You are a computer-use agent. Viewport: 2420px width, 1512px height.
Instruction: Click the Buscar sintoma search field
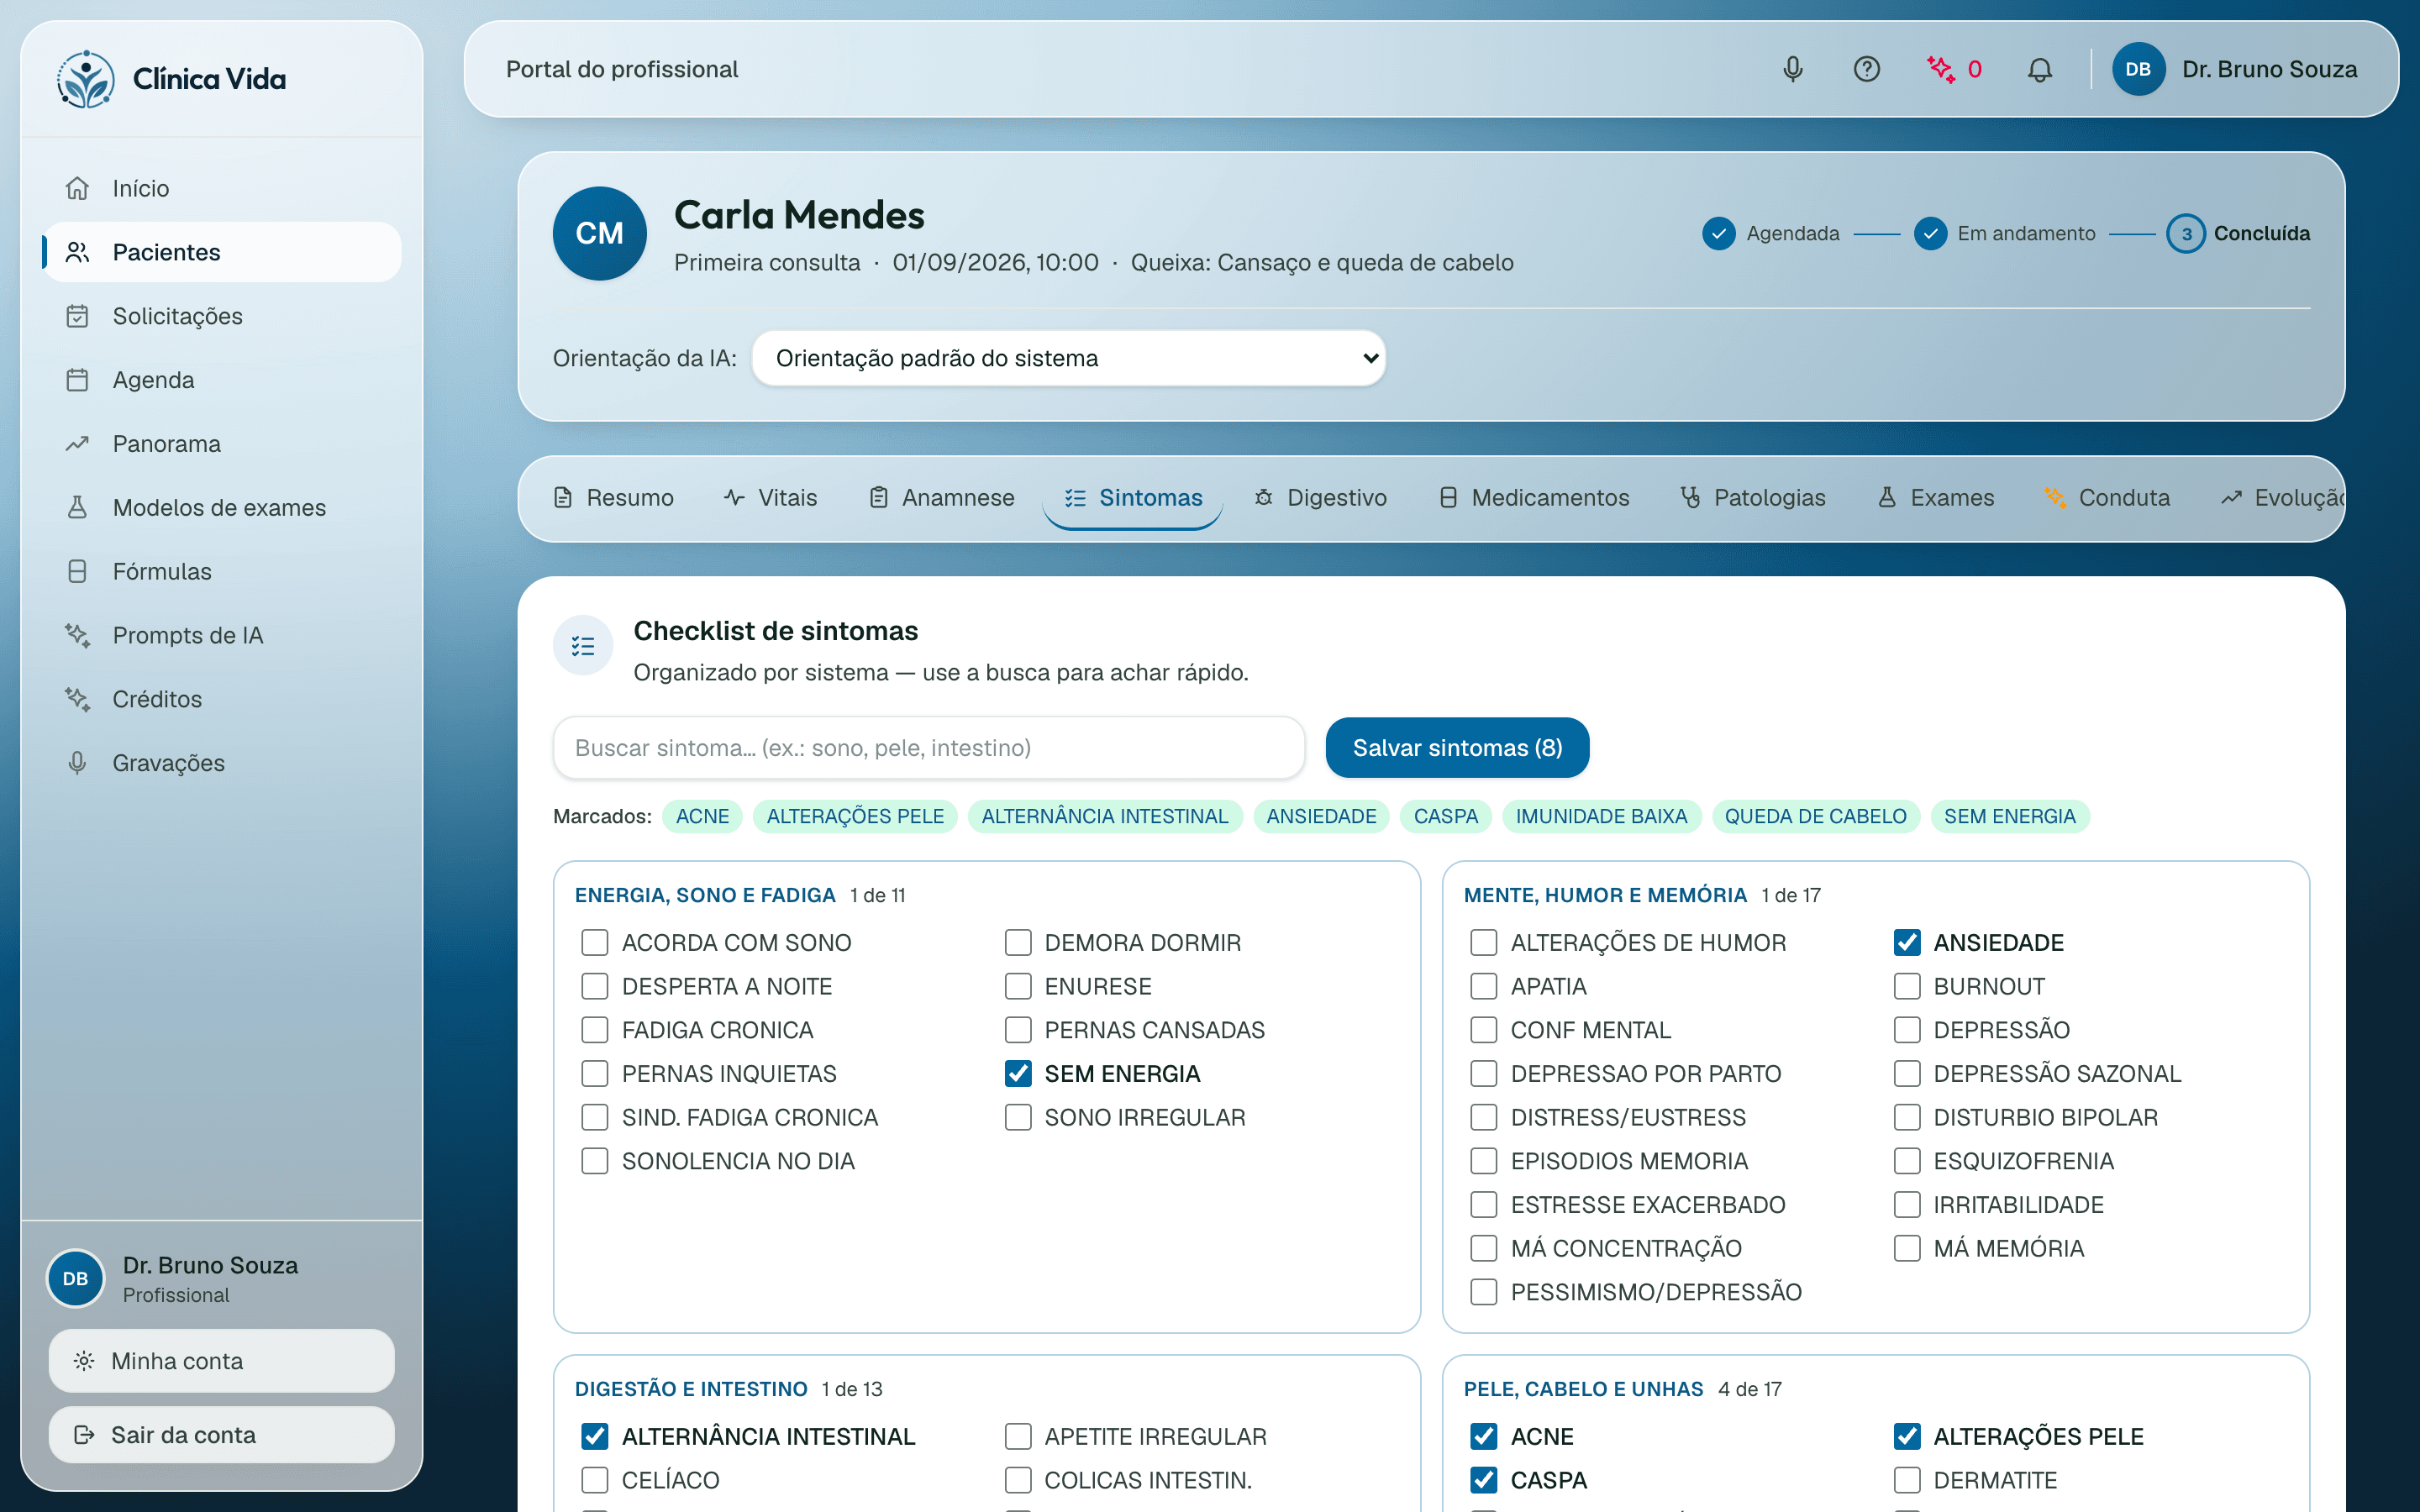click(x=928, y=747)
